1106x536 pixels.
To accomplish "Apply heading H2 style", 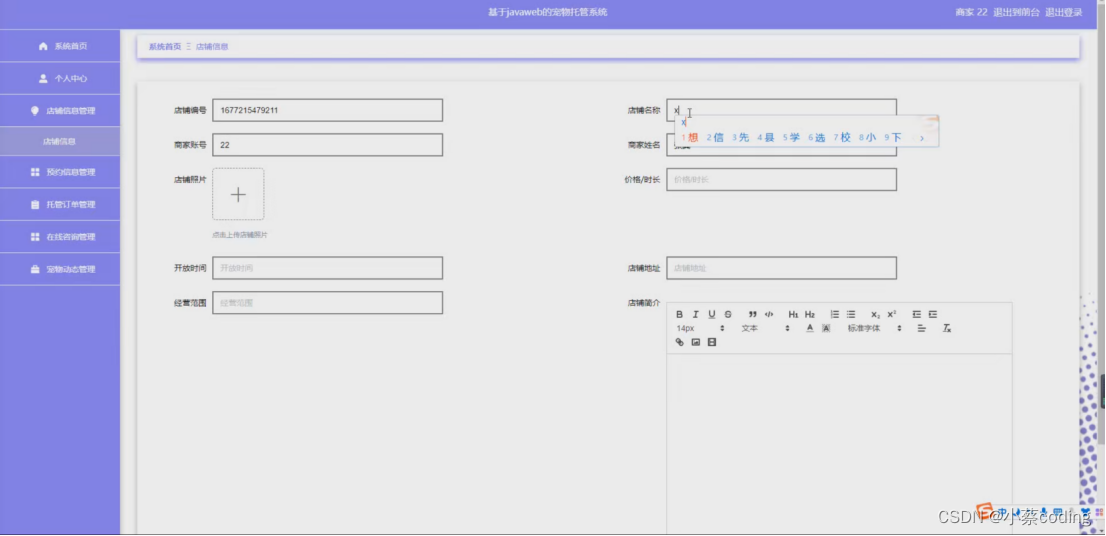I will pos(810,315).
